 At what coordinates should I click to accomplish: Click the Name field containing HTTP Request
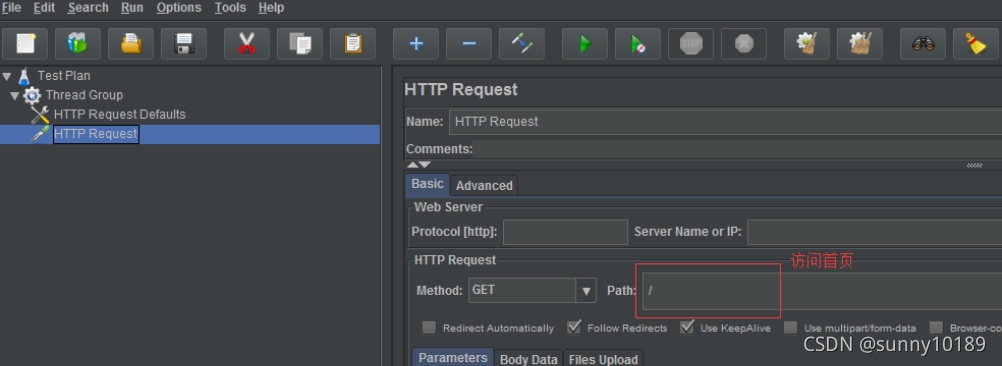[725, 121]
